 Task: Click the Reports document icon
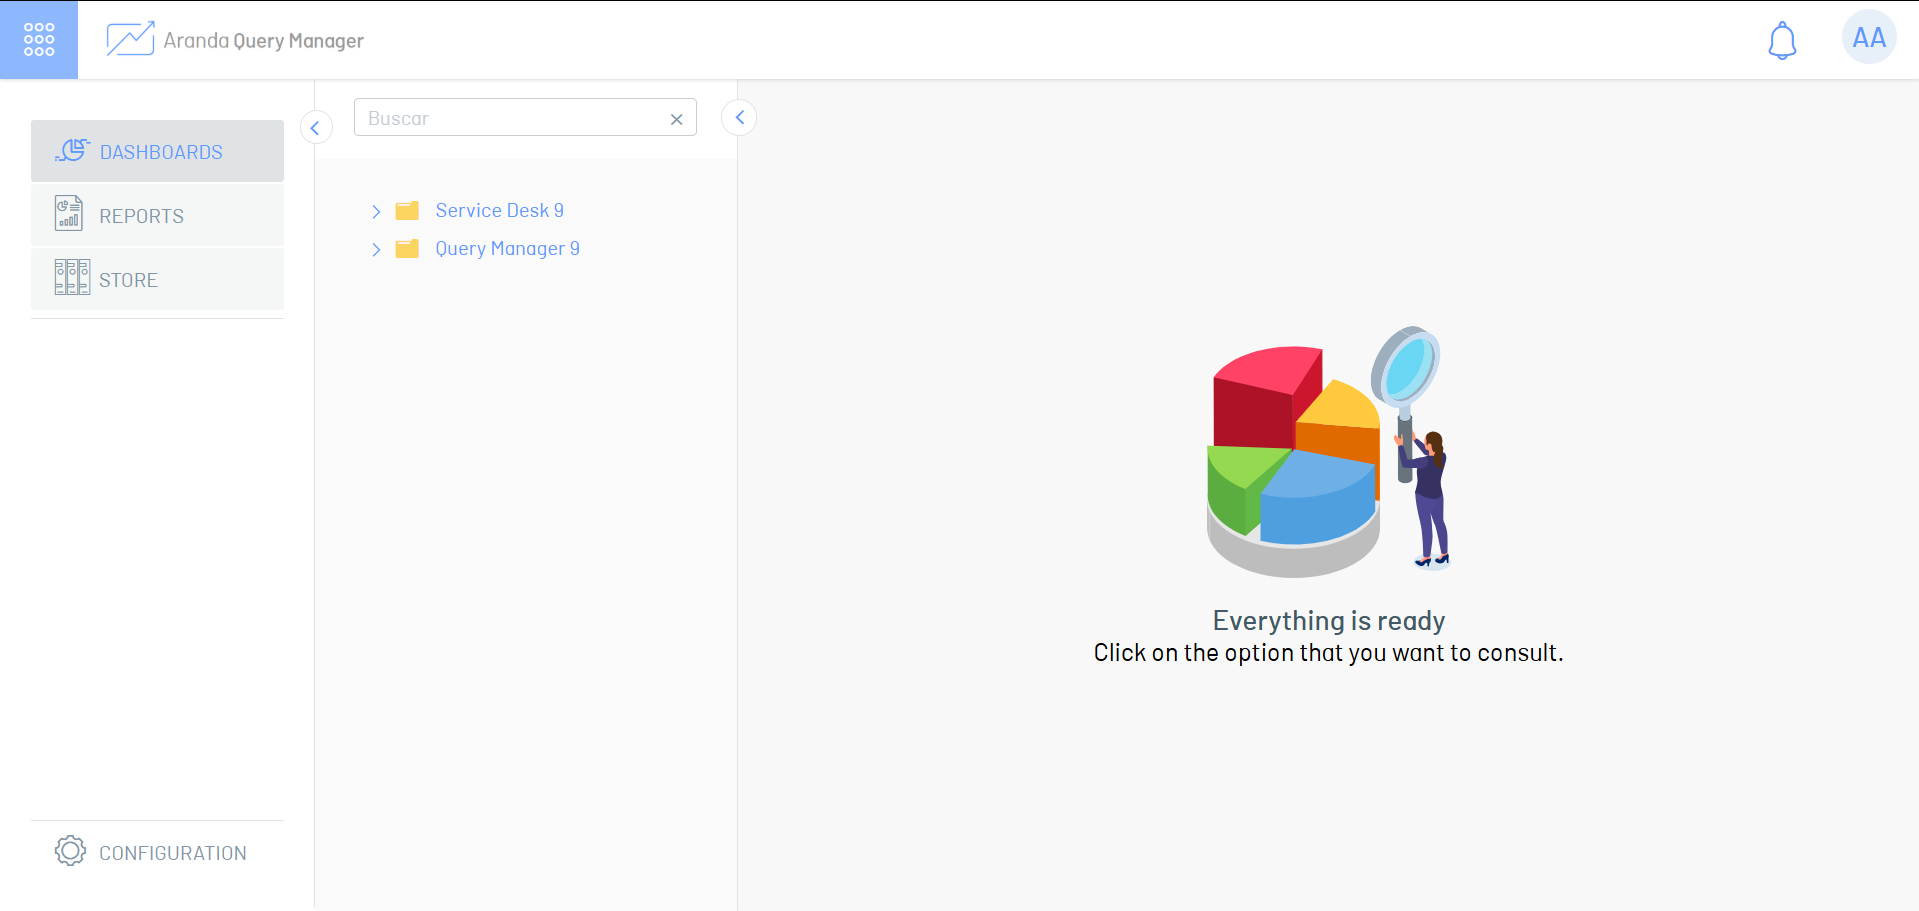point(69,214)
